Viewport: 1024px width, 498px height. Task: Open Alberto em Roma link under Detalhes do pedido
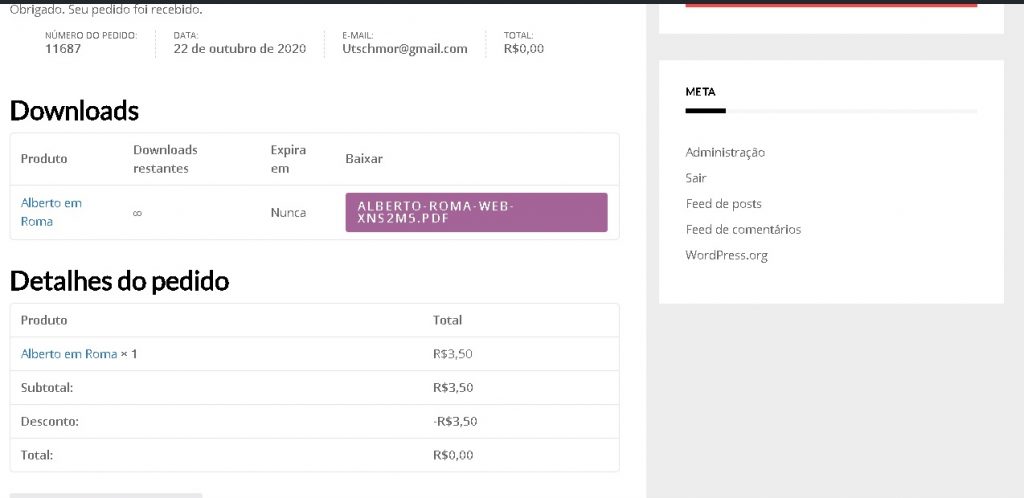click(69, 353)
